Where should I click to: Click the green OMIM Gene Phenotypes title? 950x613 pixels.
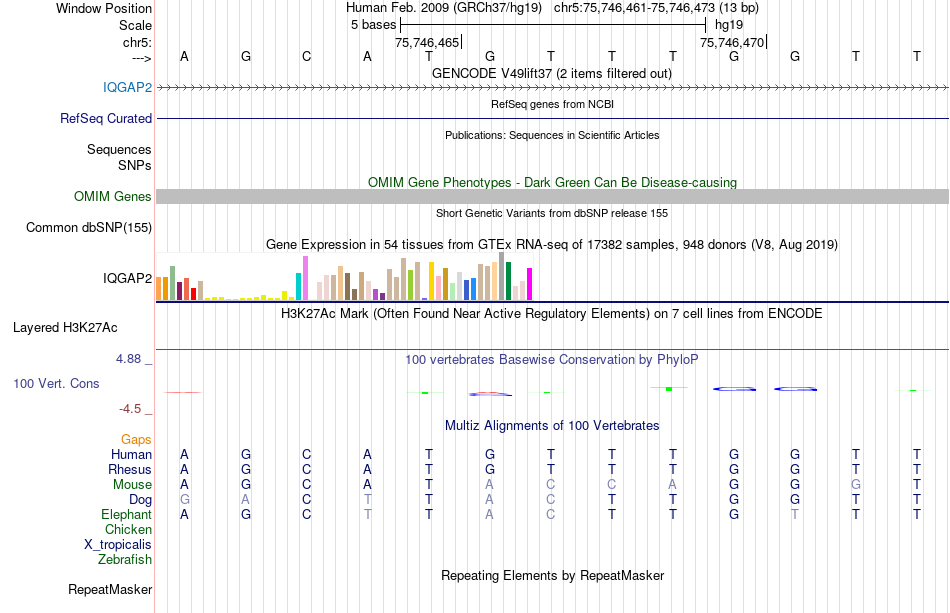click(552, 182)
